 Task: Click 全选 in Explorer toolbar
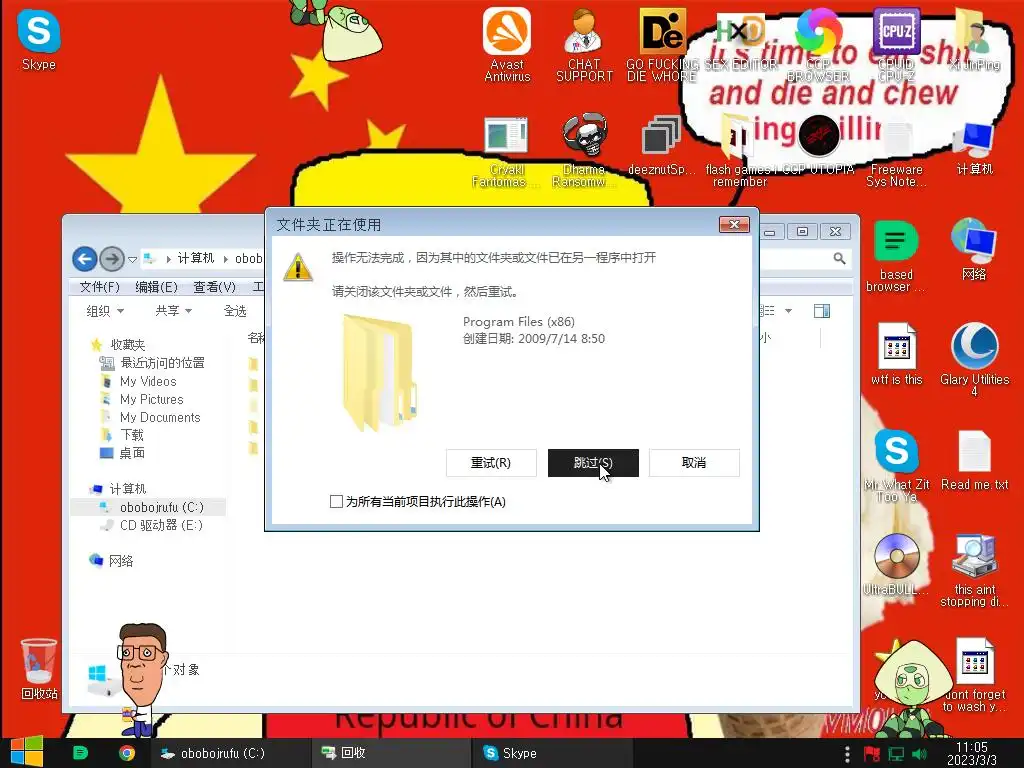click(x=235, y=311)
